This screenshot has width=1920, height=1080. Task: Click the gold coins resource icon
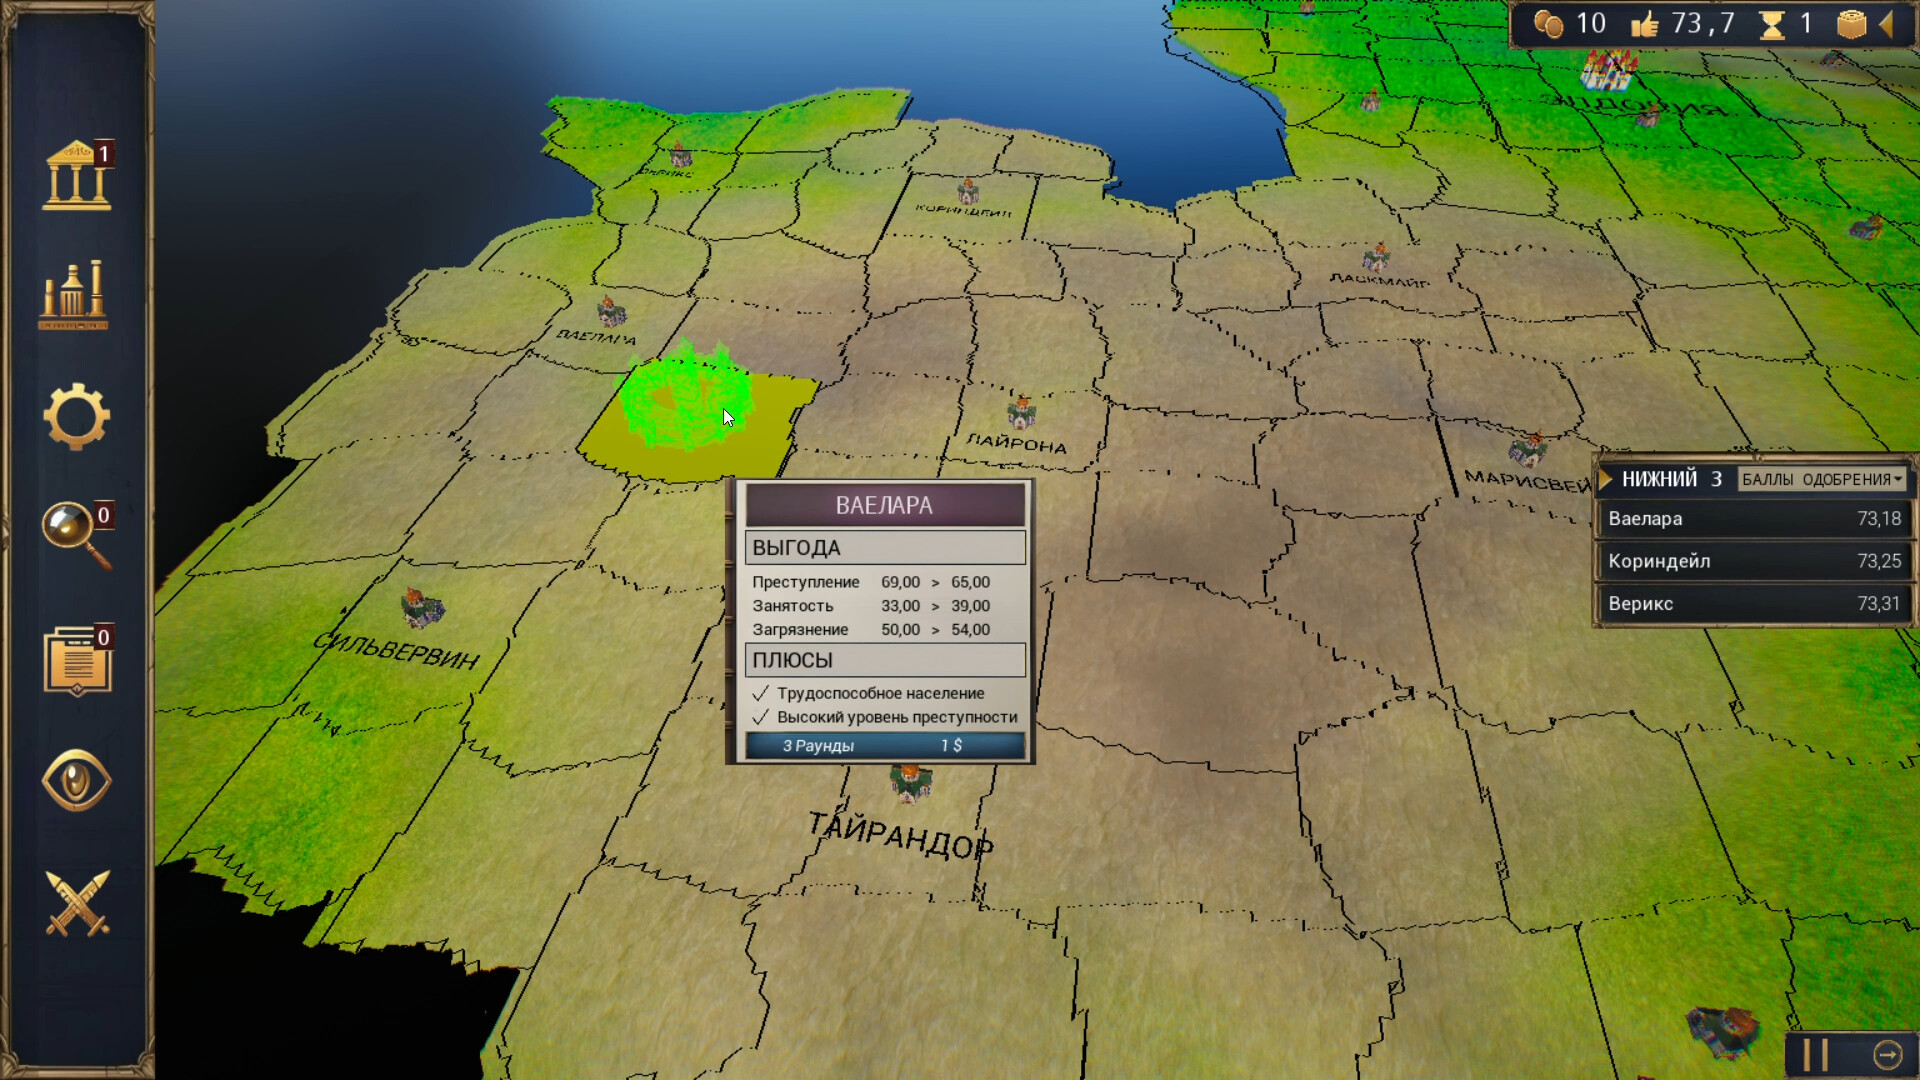1548,24
